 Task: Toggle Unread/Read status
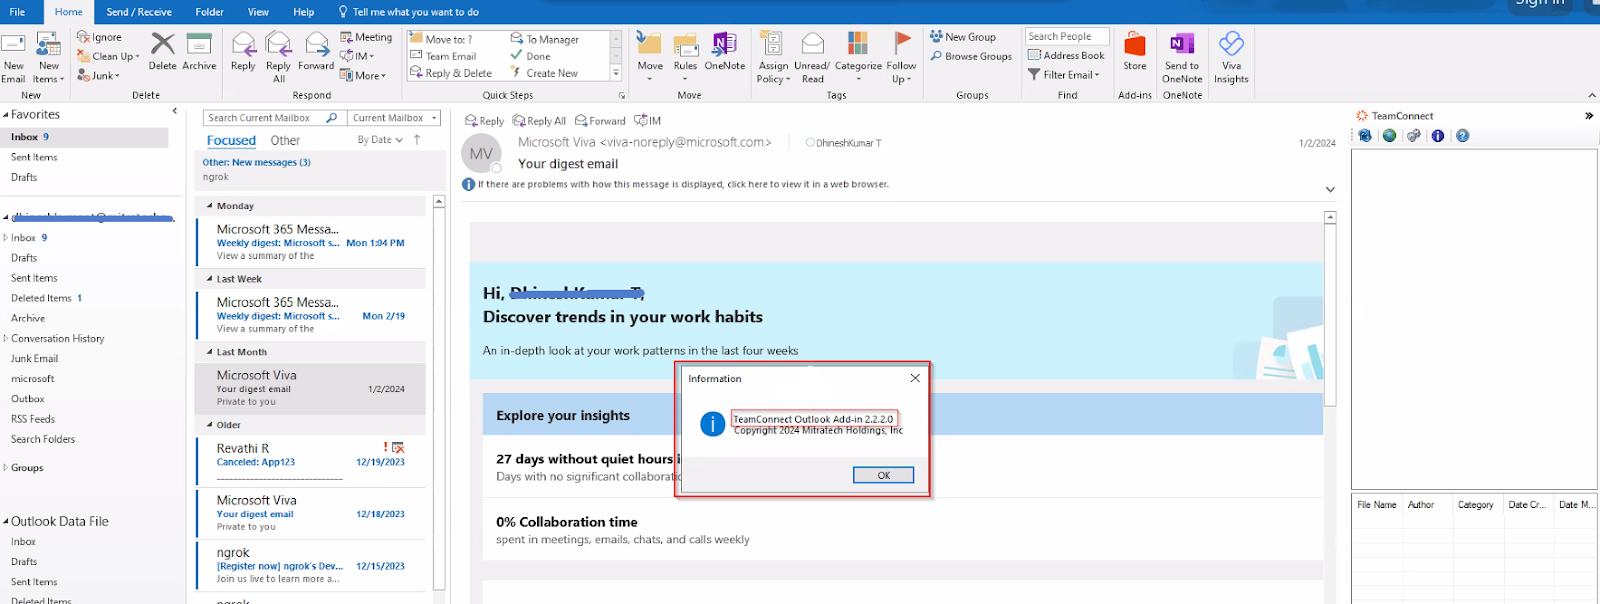pos(812,57)
